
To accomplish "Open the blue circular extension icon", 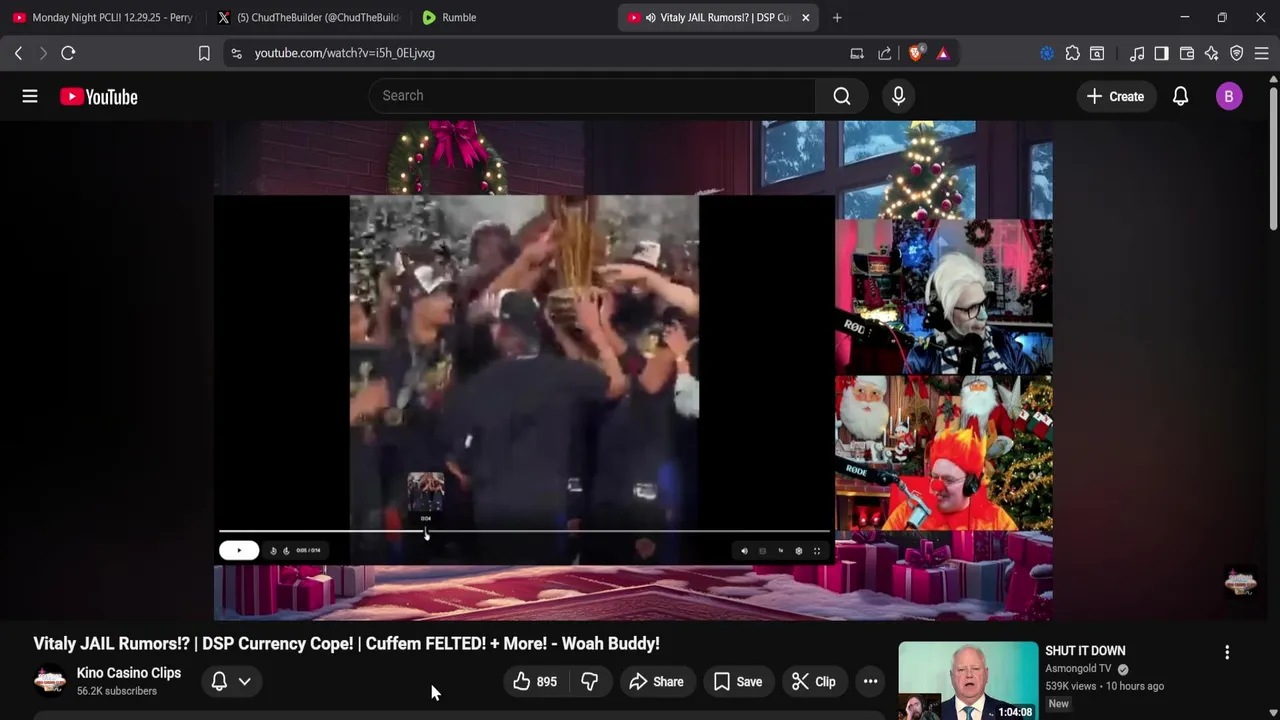I will point(1047,53).
